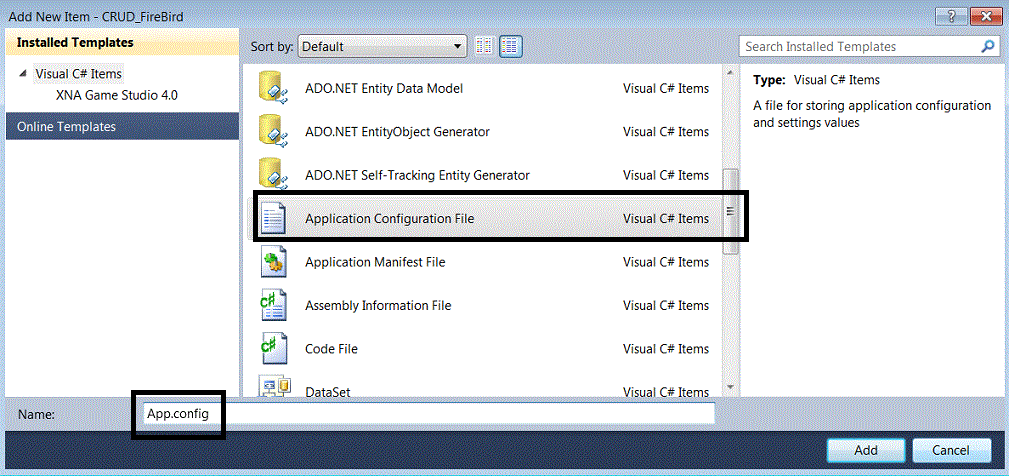This screenshot has height=476, width=1009.
Task: Click the Assembly Information File icon
Action: click(x=273, y=305)
